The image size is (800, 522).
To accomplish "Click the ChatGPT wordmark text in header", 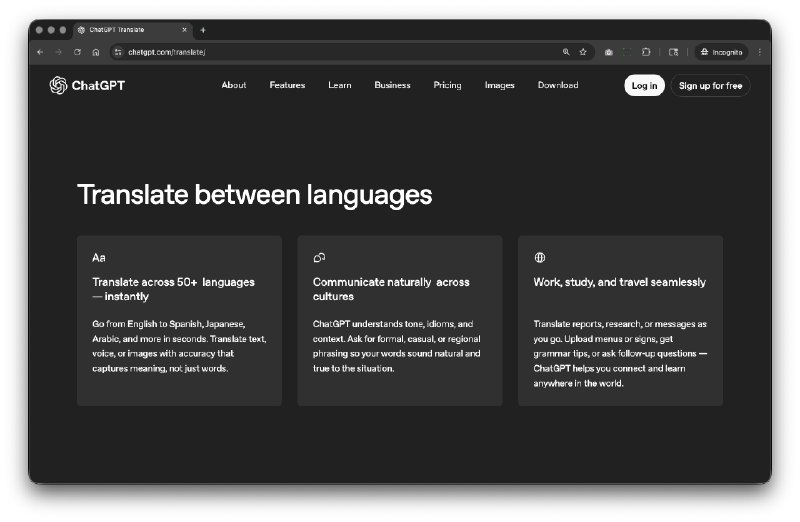I will click(98, 85).
